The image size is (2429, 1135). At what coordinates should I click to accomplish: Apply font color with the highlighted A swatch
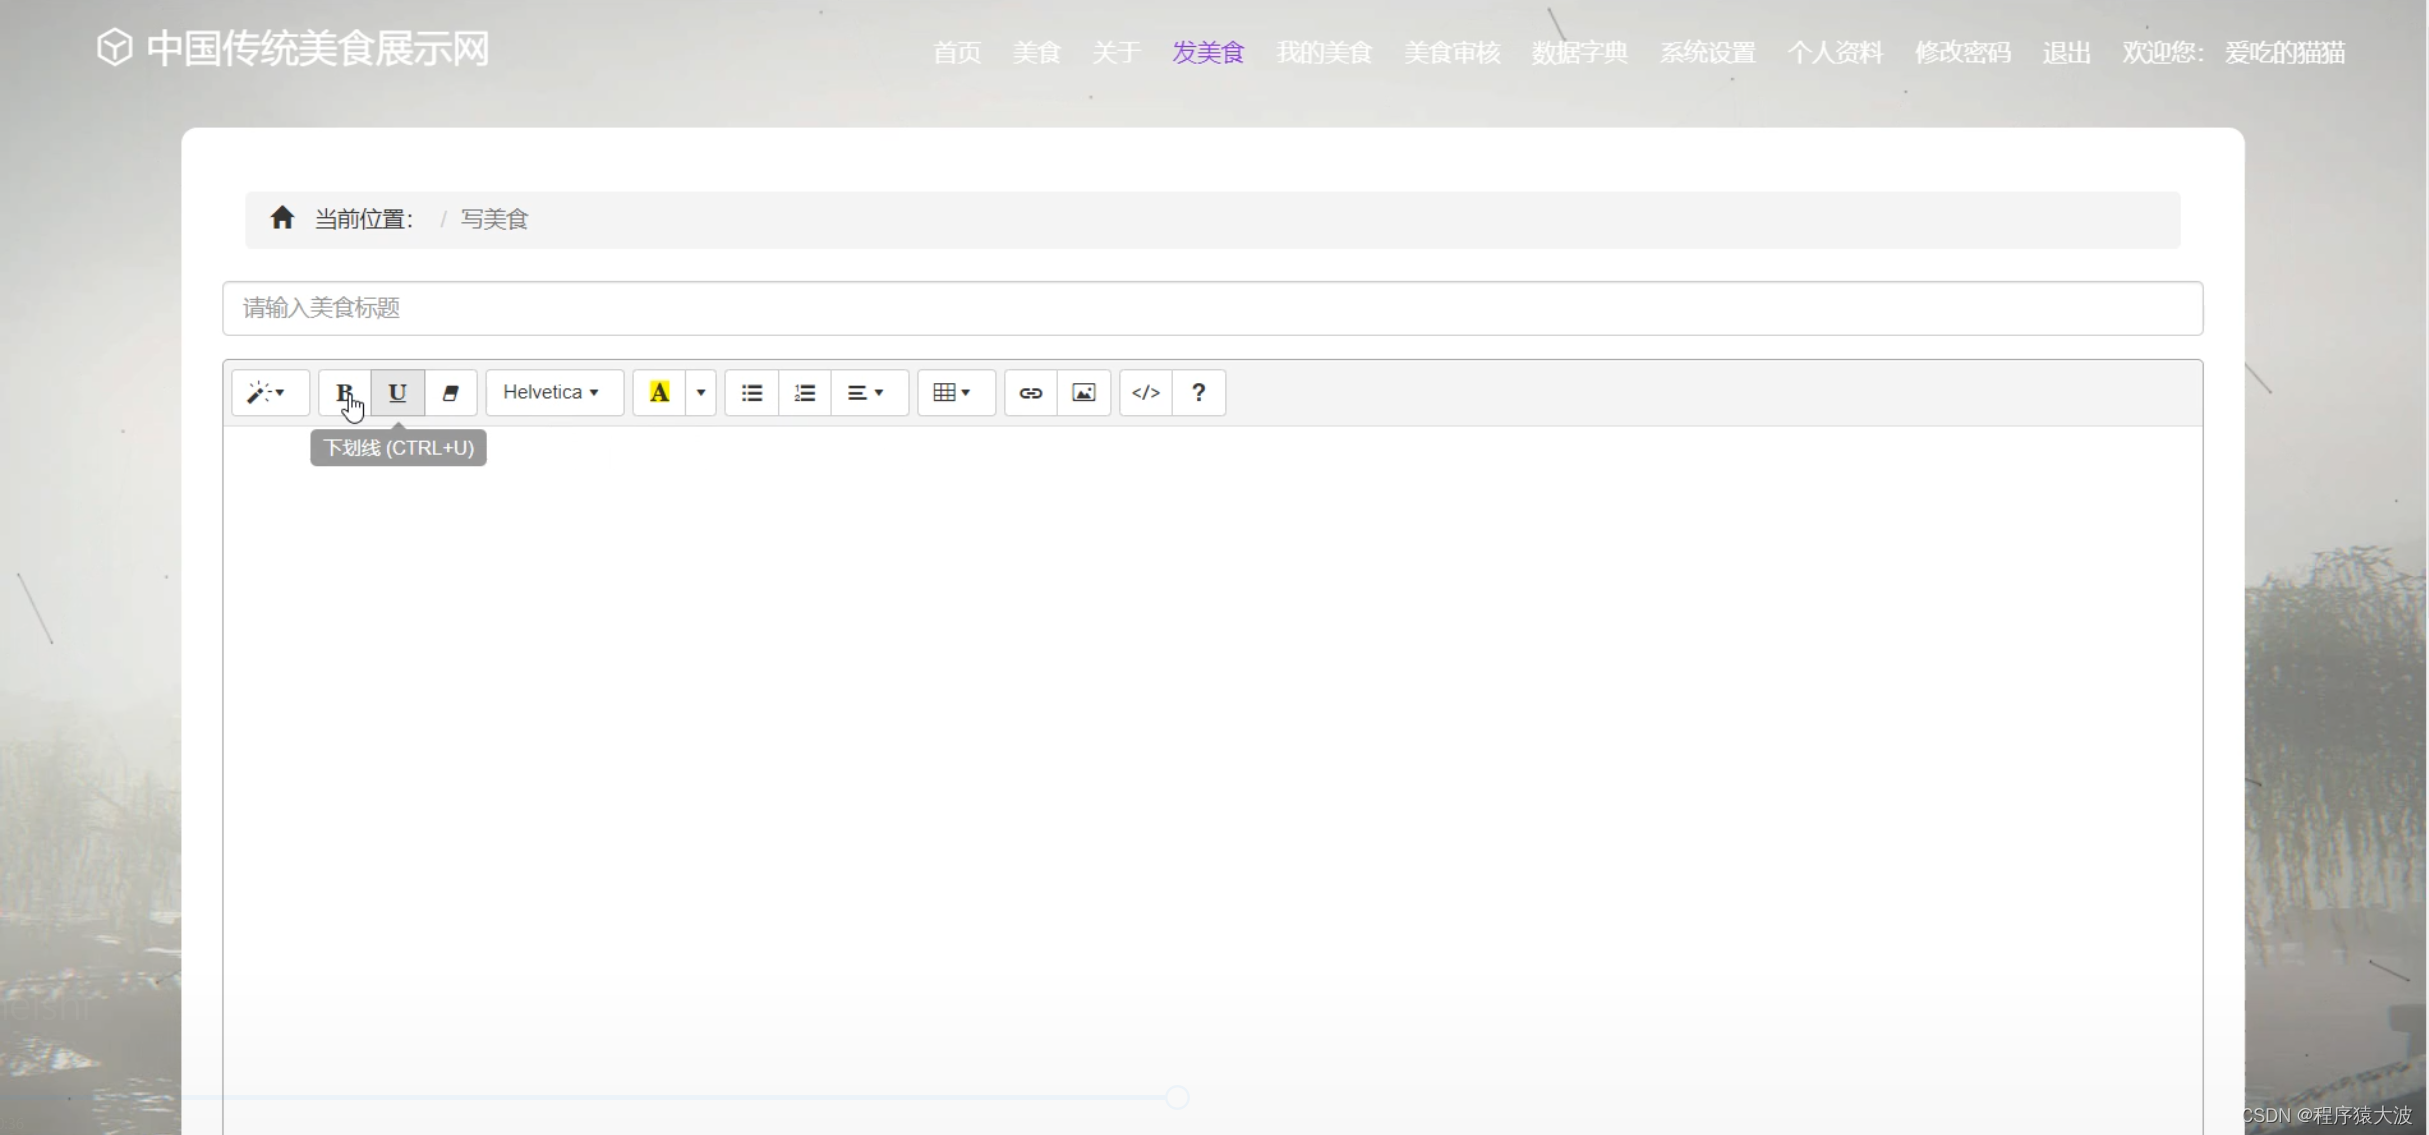(x=659, y=392)
